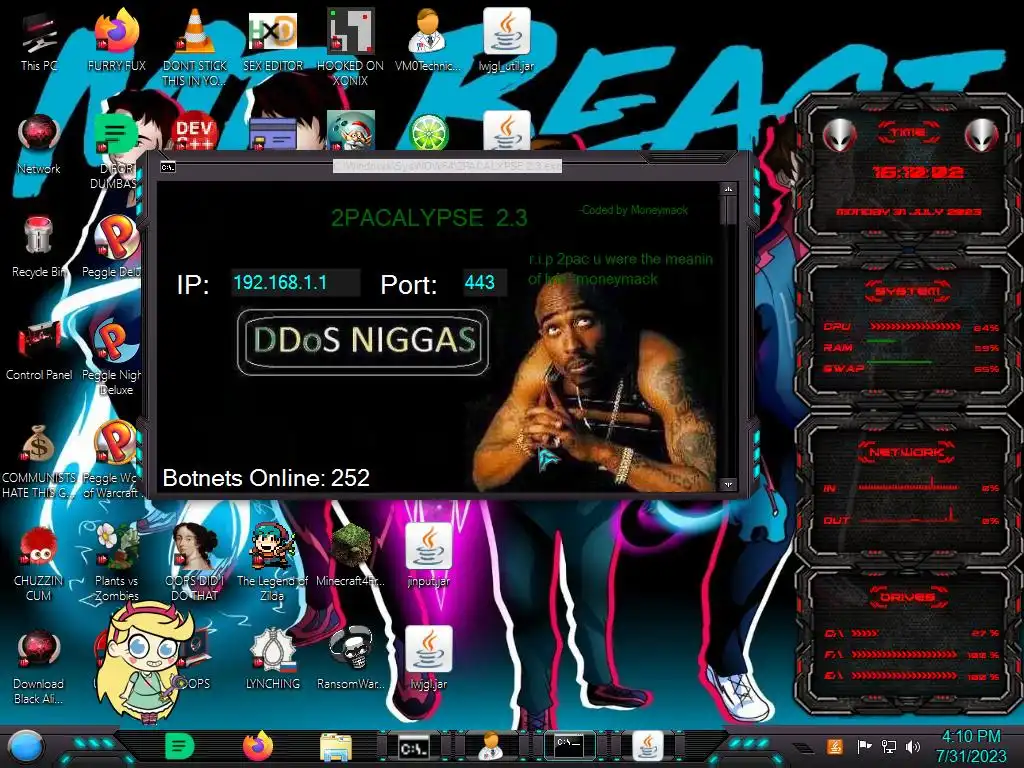
Task: Open the money bag desktop icon
Action: click(39, 460)
